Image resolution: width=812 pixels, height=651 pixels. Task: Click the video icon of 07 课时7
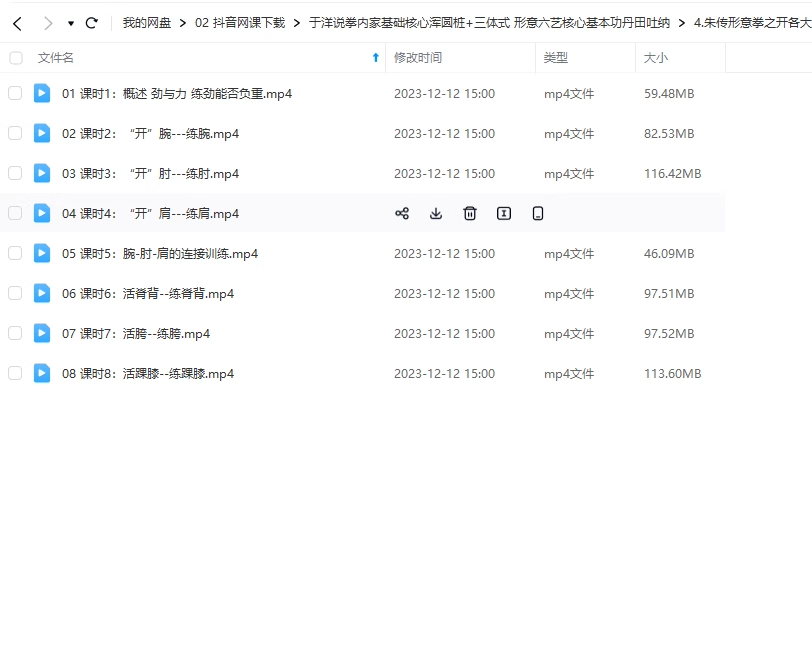click(x=42, y=334)
